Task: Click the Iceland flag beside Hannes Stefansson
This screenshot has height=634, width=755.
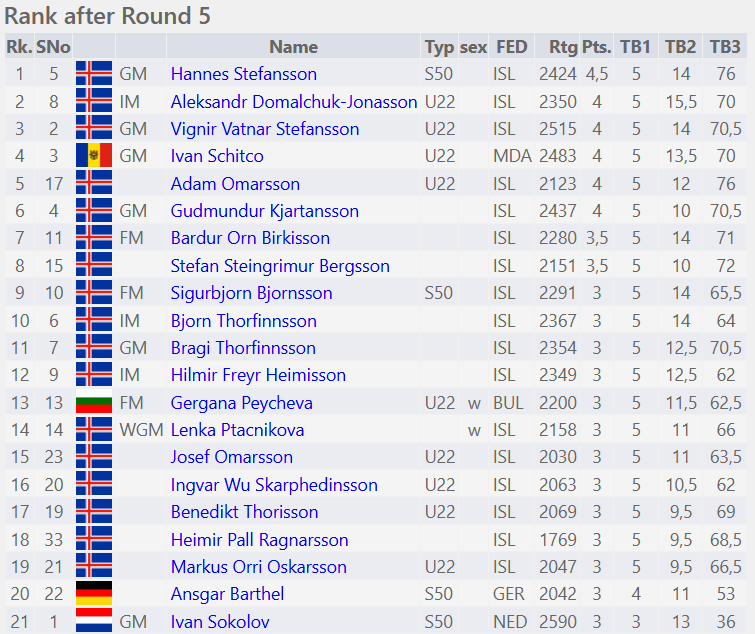Action: (x=94, y=74)
